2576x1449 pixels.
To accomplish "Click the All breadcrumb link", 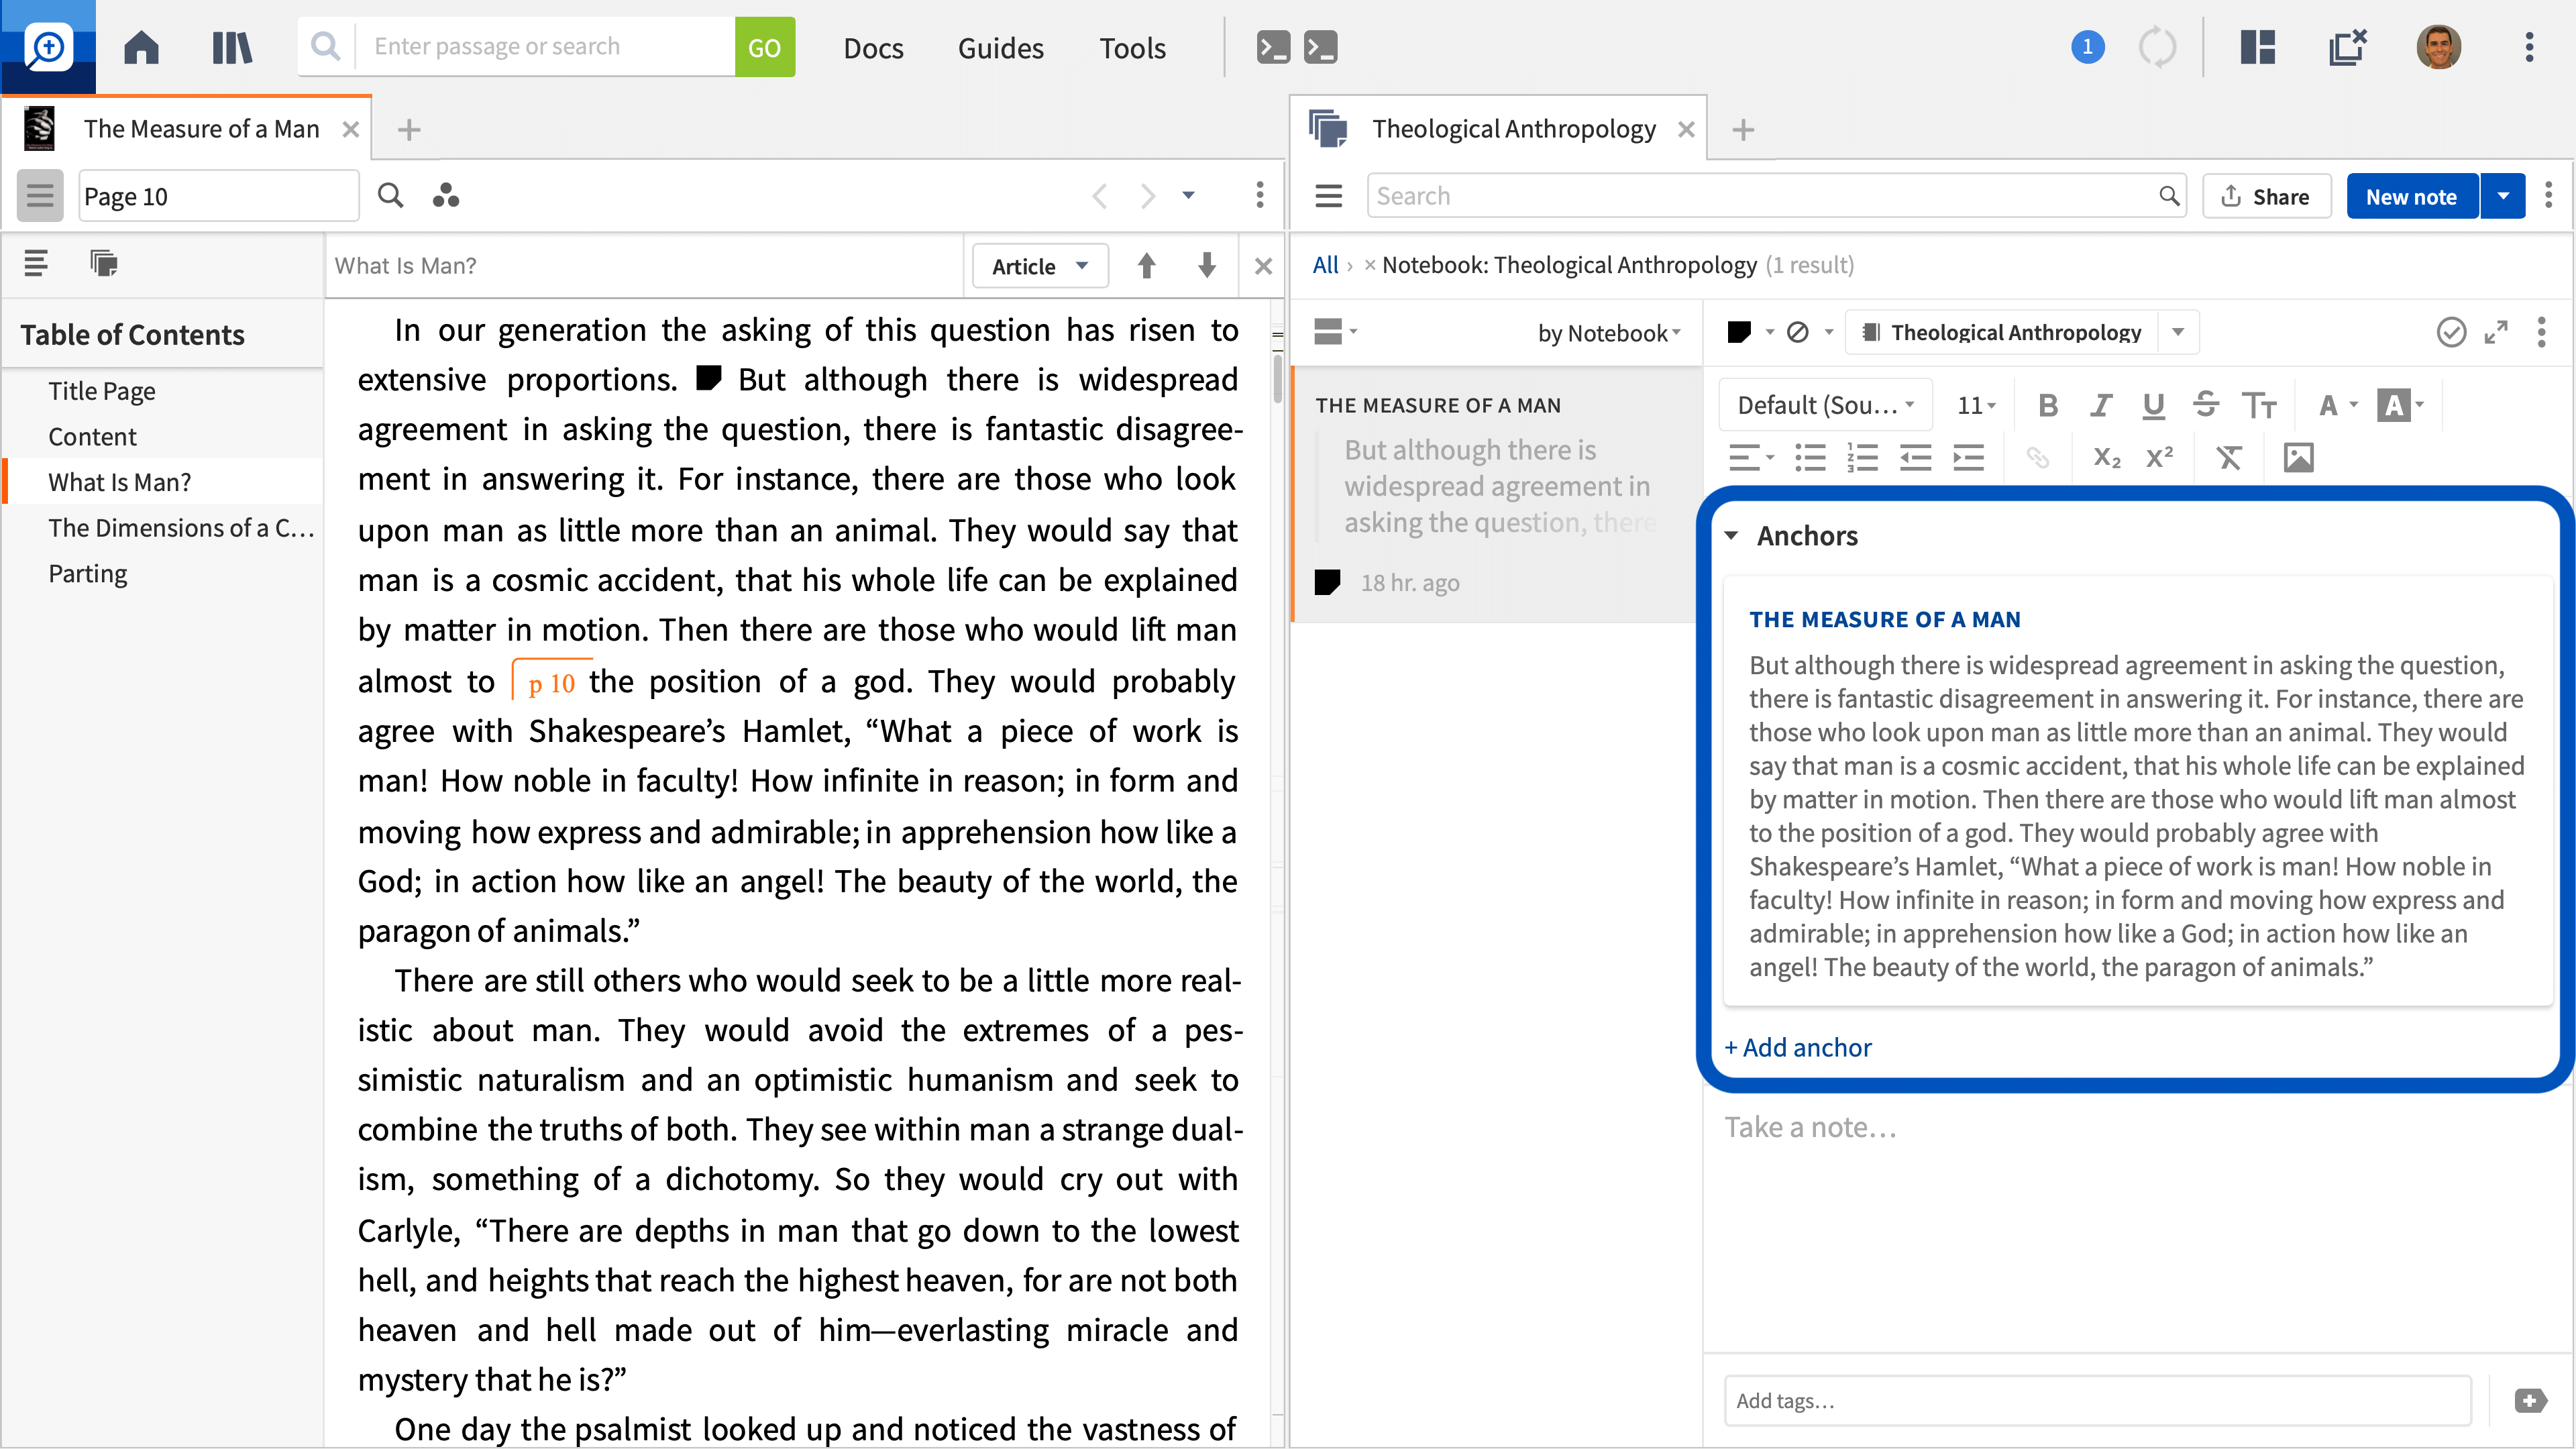I will 1325,265.
